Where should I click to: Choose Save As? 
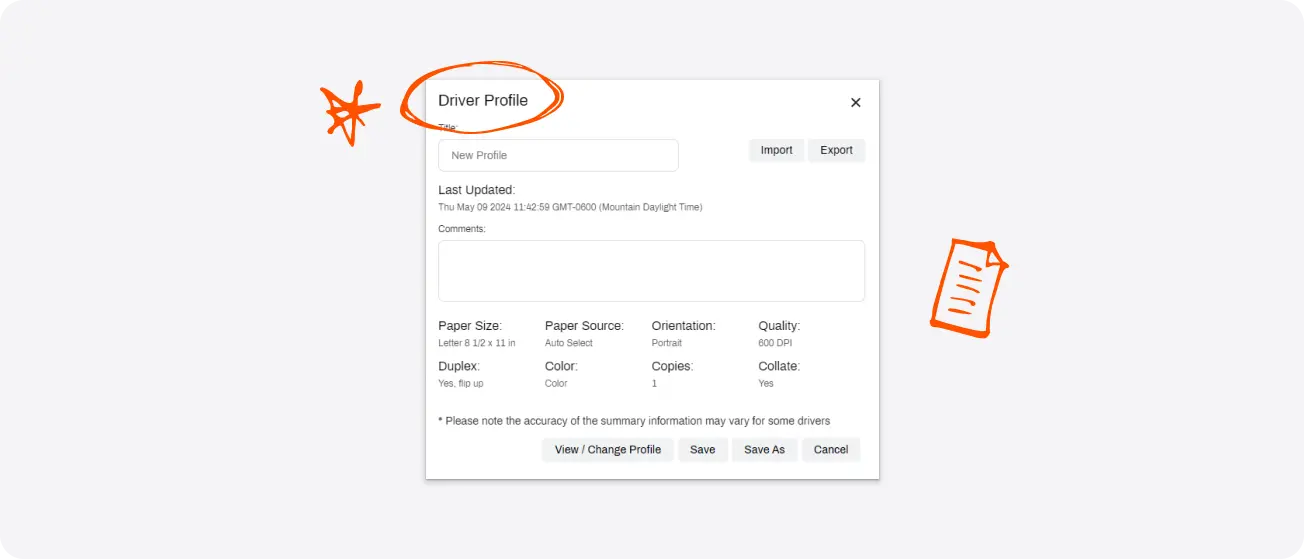tap(764, 450)
